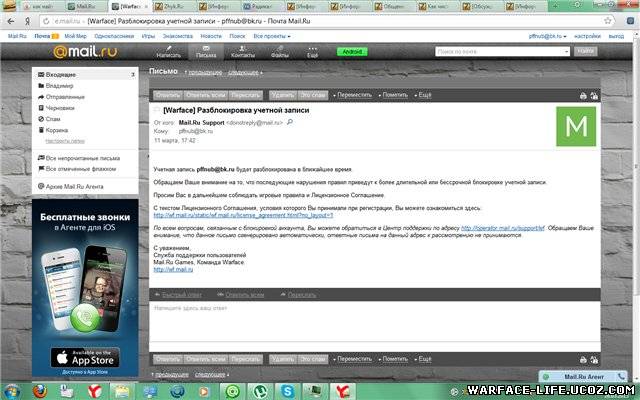Open the Письма tab in header
The image size is (640, 400).
click(x=206, y=52)
